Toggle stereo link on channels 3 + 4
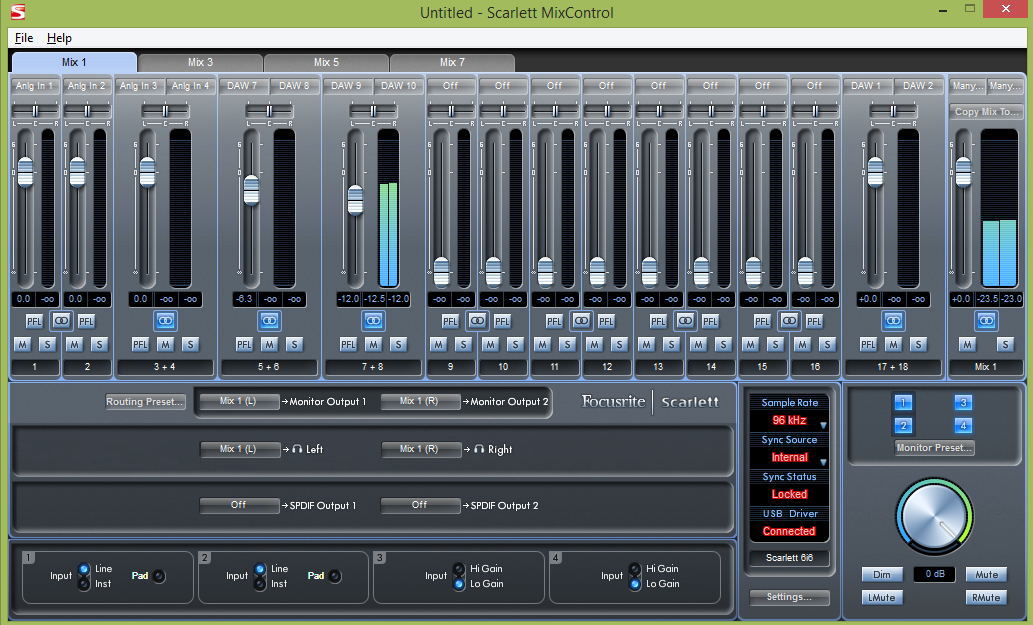This screenshot has height=625, width=1033. tap(165, 320)
